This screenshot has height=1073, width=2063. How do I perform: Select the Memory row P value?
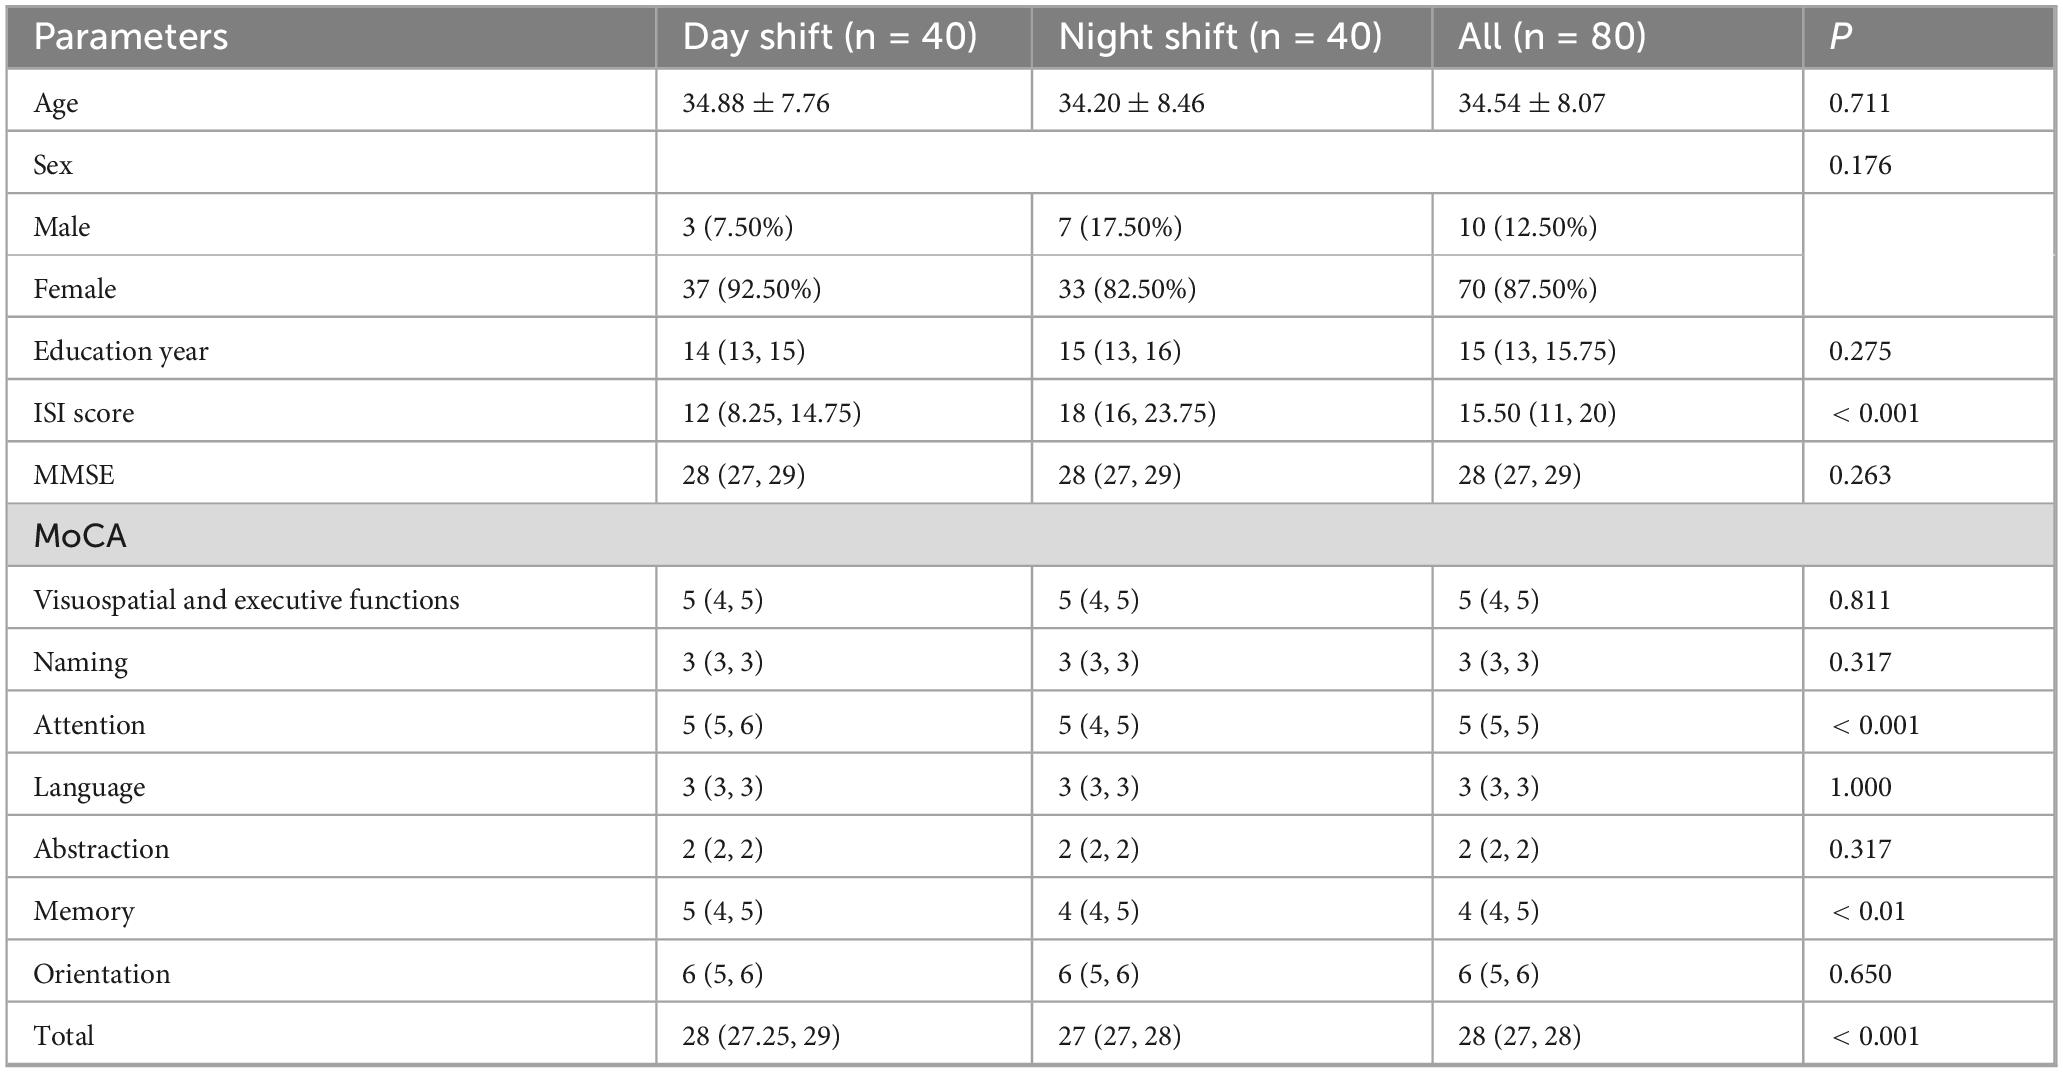pos(1867,911)
